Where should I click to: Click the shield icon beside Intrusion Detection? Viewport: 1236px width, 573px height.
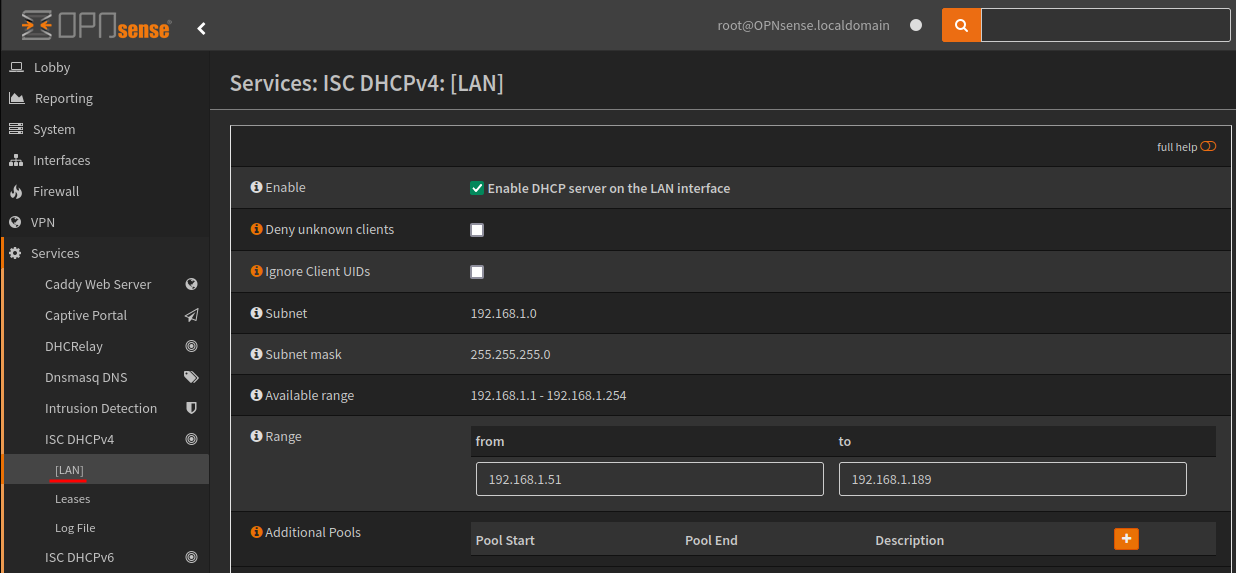pos(192,408)
